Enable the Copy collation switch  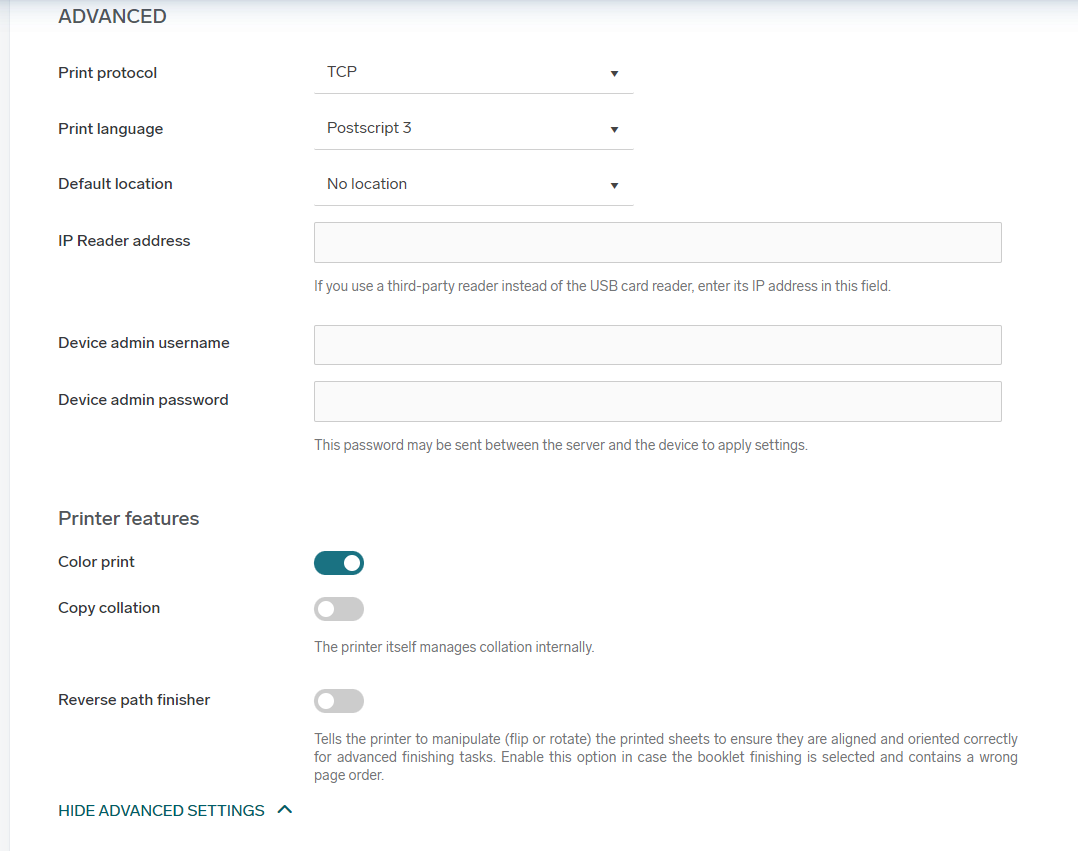(339, 609)
